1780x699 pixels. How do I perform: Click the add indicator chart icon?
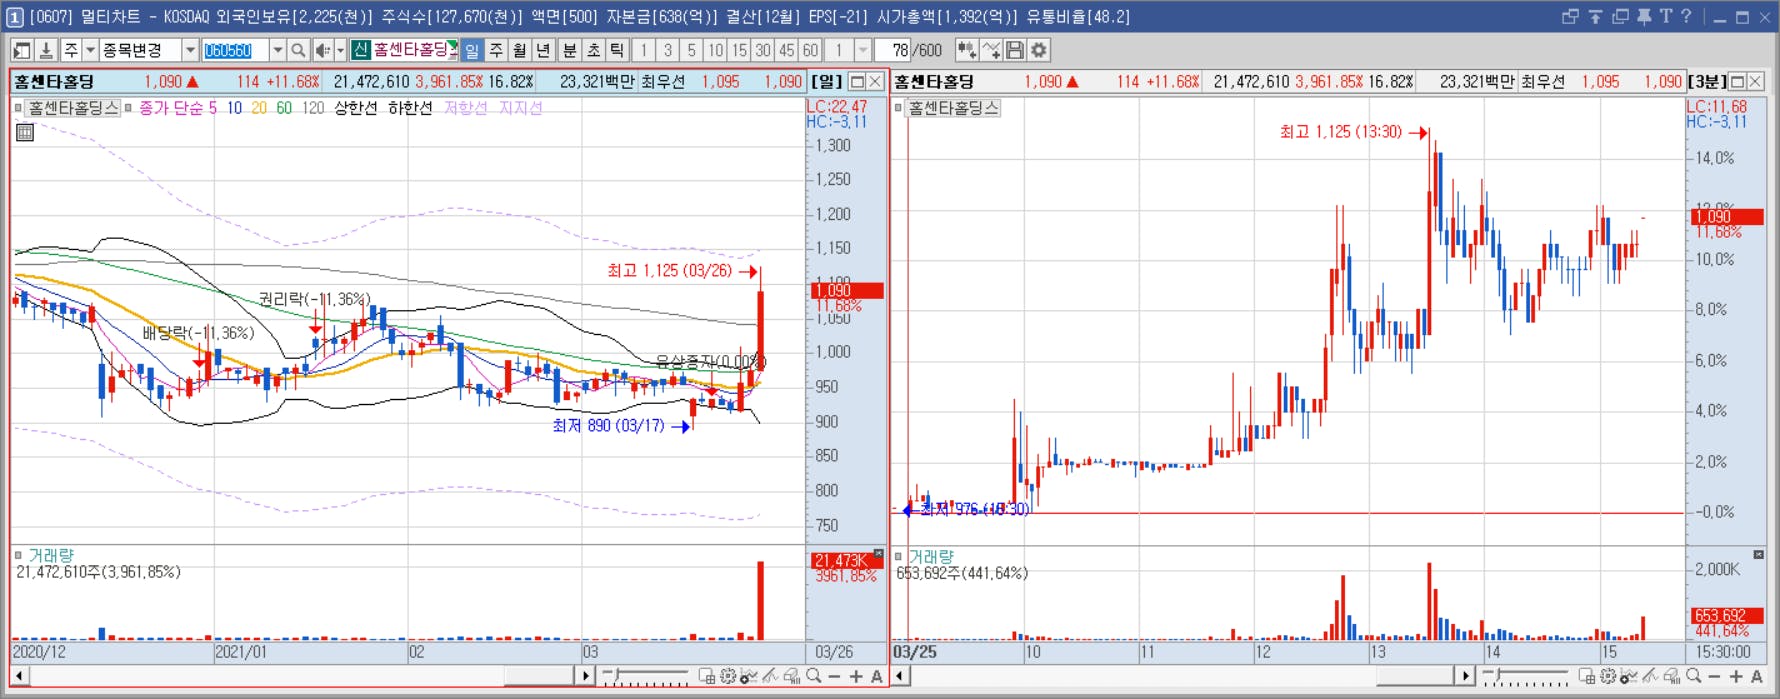tap(966, 50)
